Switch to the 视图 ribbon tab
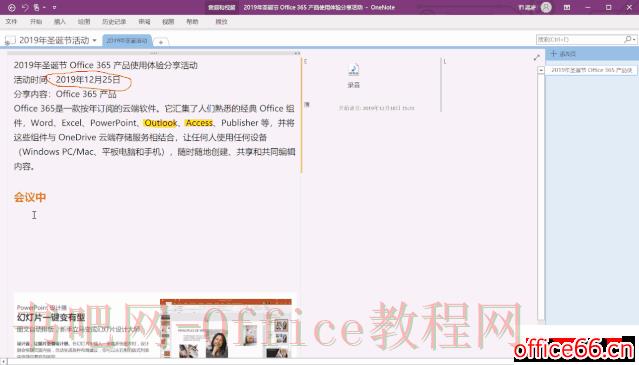The image size is (639, 365). pos(168,22)
